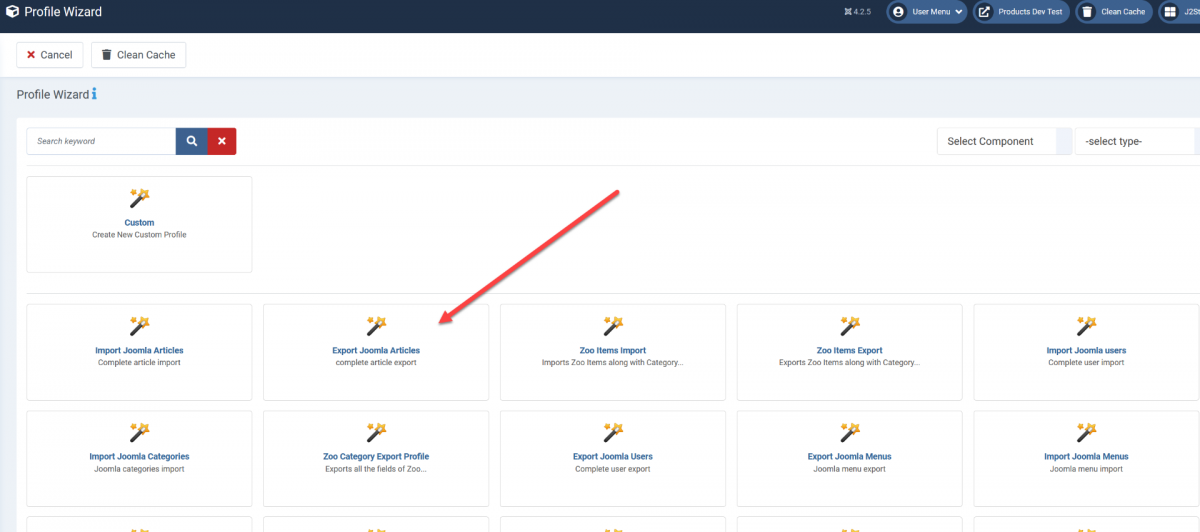Click Zoo Items Export wand icon
This screenshot has height=532, width=1200.
[x=850, y=326]
